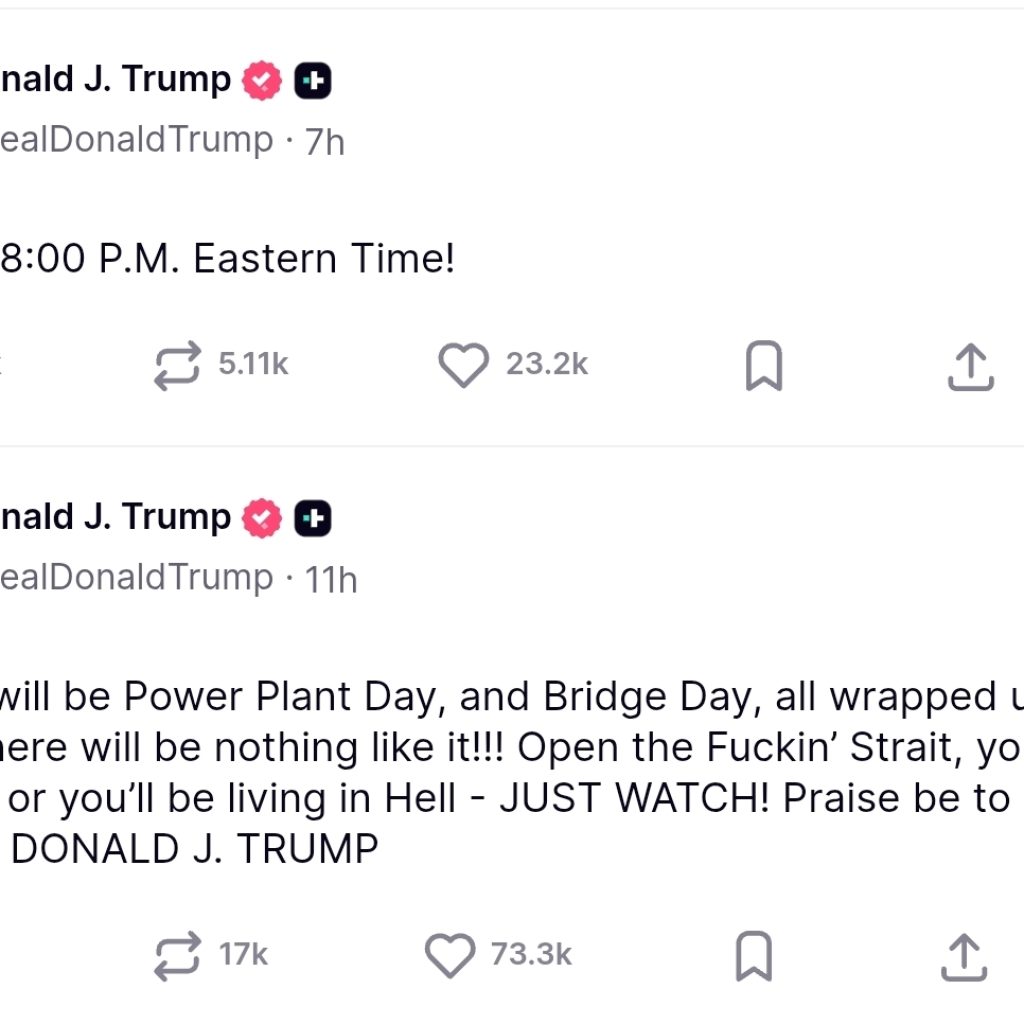Bookmark the "Power Plant Day" post

pyautogui.click(x=754, y=957)
